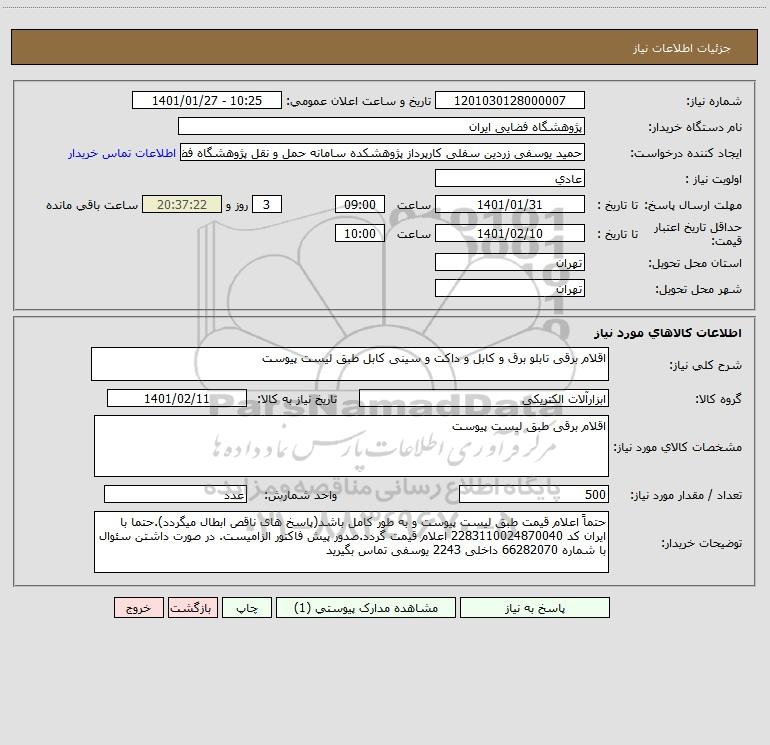
Task: Click the buyer notes text area
Action: (351, 542)
